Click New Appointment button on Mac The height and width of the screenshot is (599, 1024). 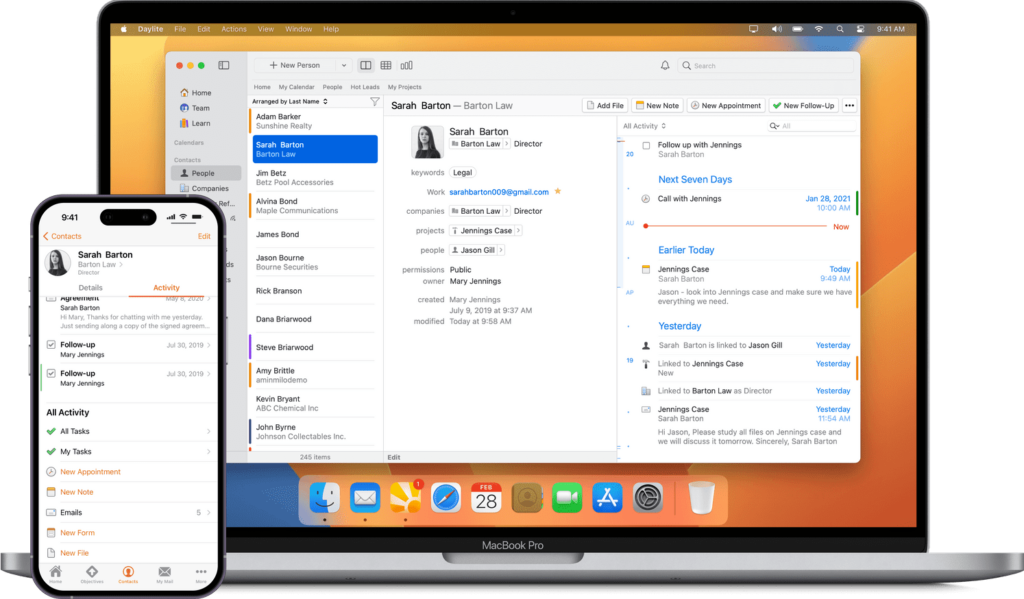(726, 105)
